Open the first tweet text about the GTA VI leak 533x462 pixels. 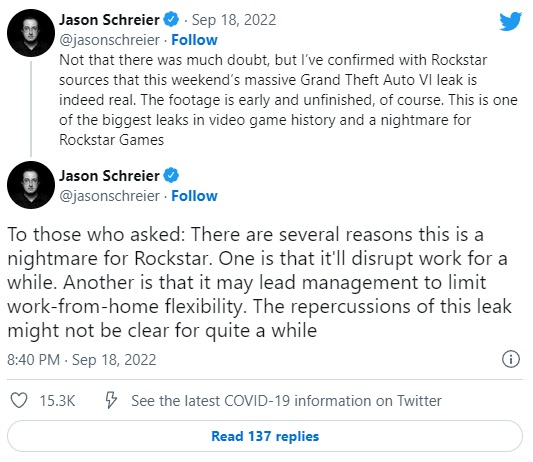[288, 100]
